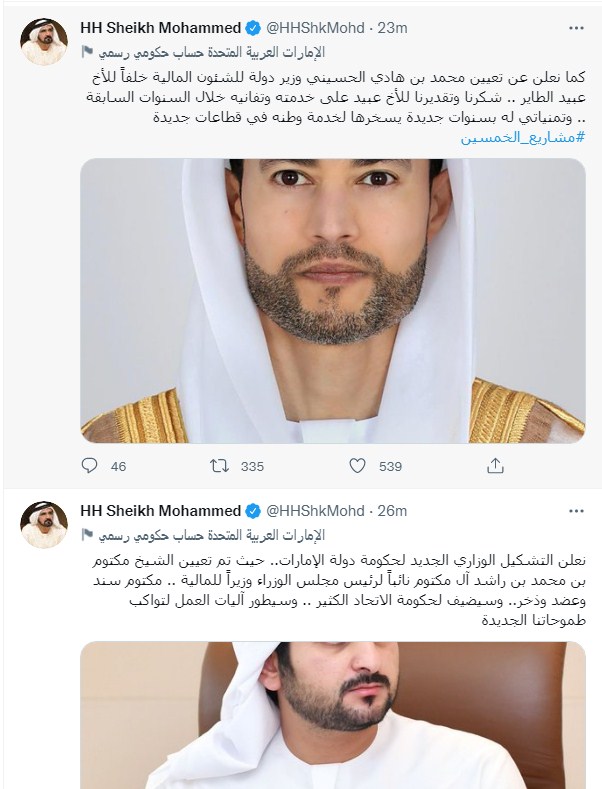The image size is (602, 789).
Task: Click the reply icon with 46 comments
Action: [89, 466]
